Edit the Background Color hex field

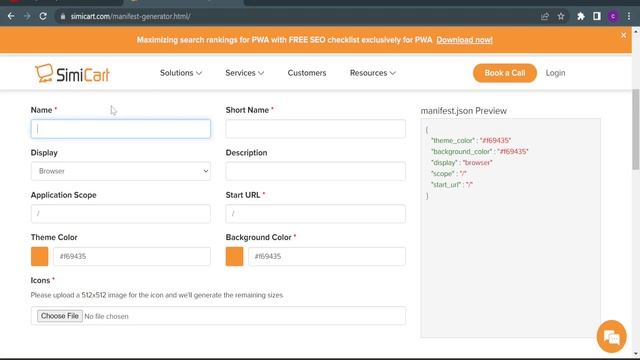click(x=327, y=256)
